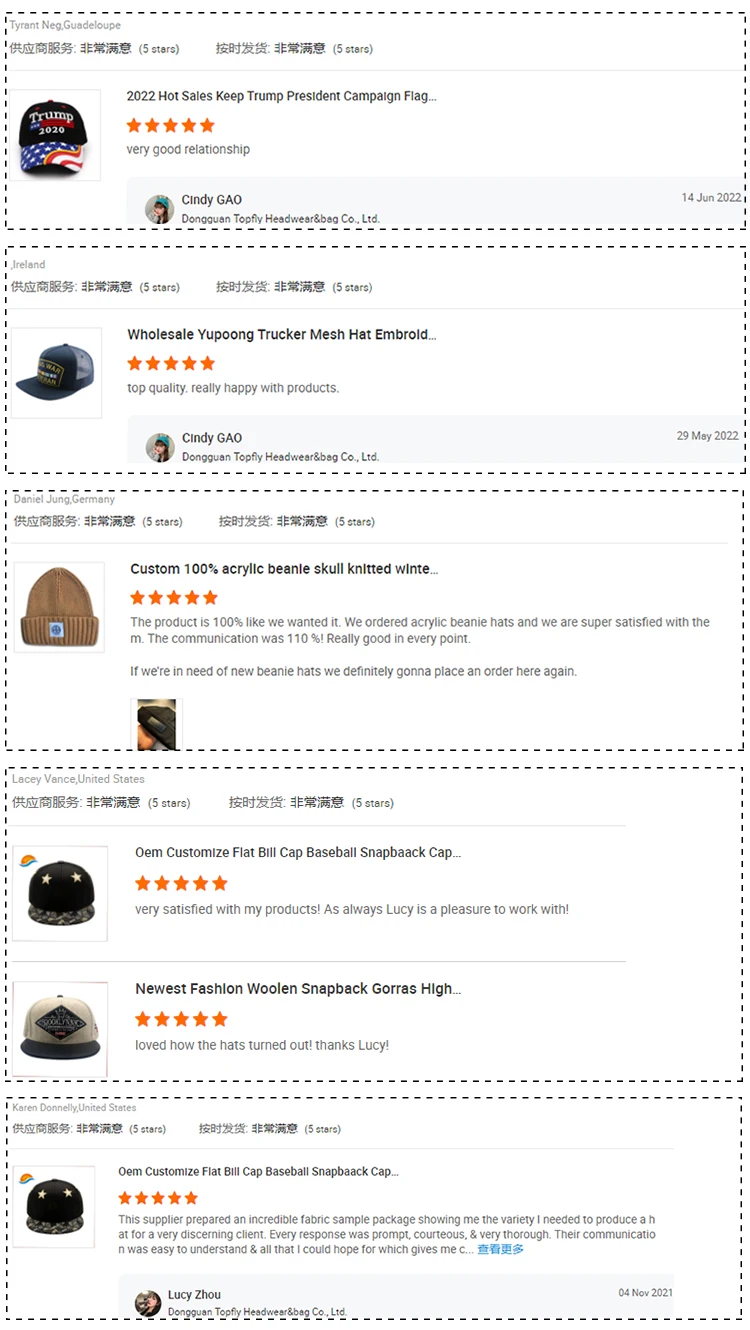Click star rating under woolen snapback Gorras title
The width and height of the screenshot is (750, 1330).
tap(182, 1019)
